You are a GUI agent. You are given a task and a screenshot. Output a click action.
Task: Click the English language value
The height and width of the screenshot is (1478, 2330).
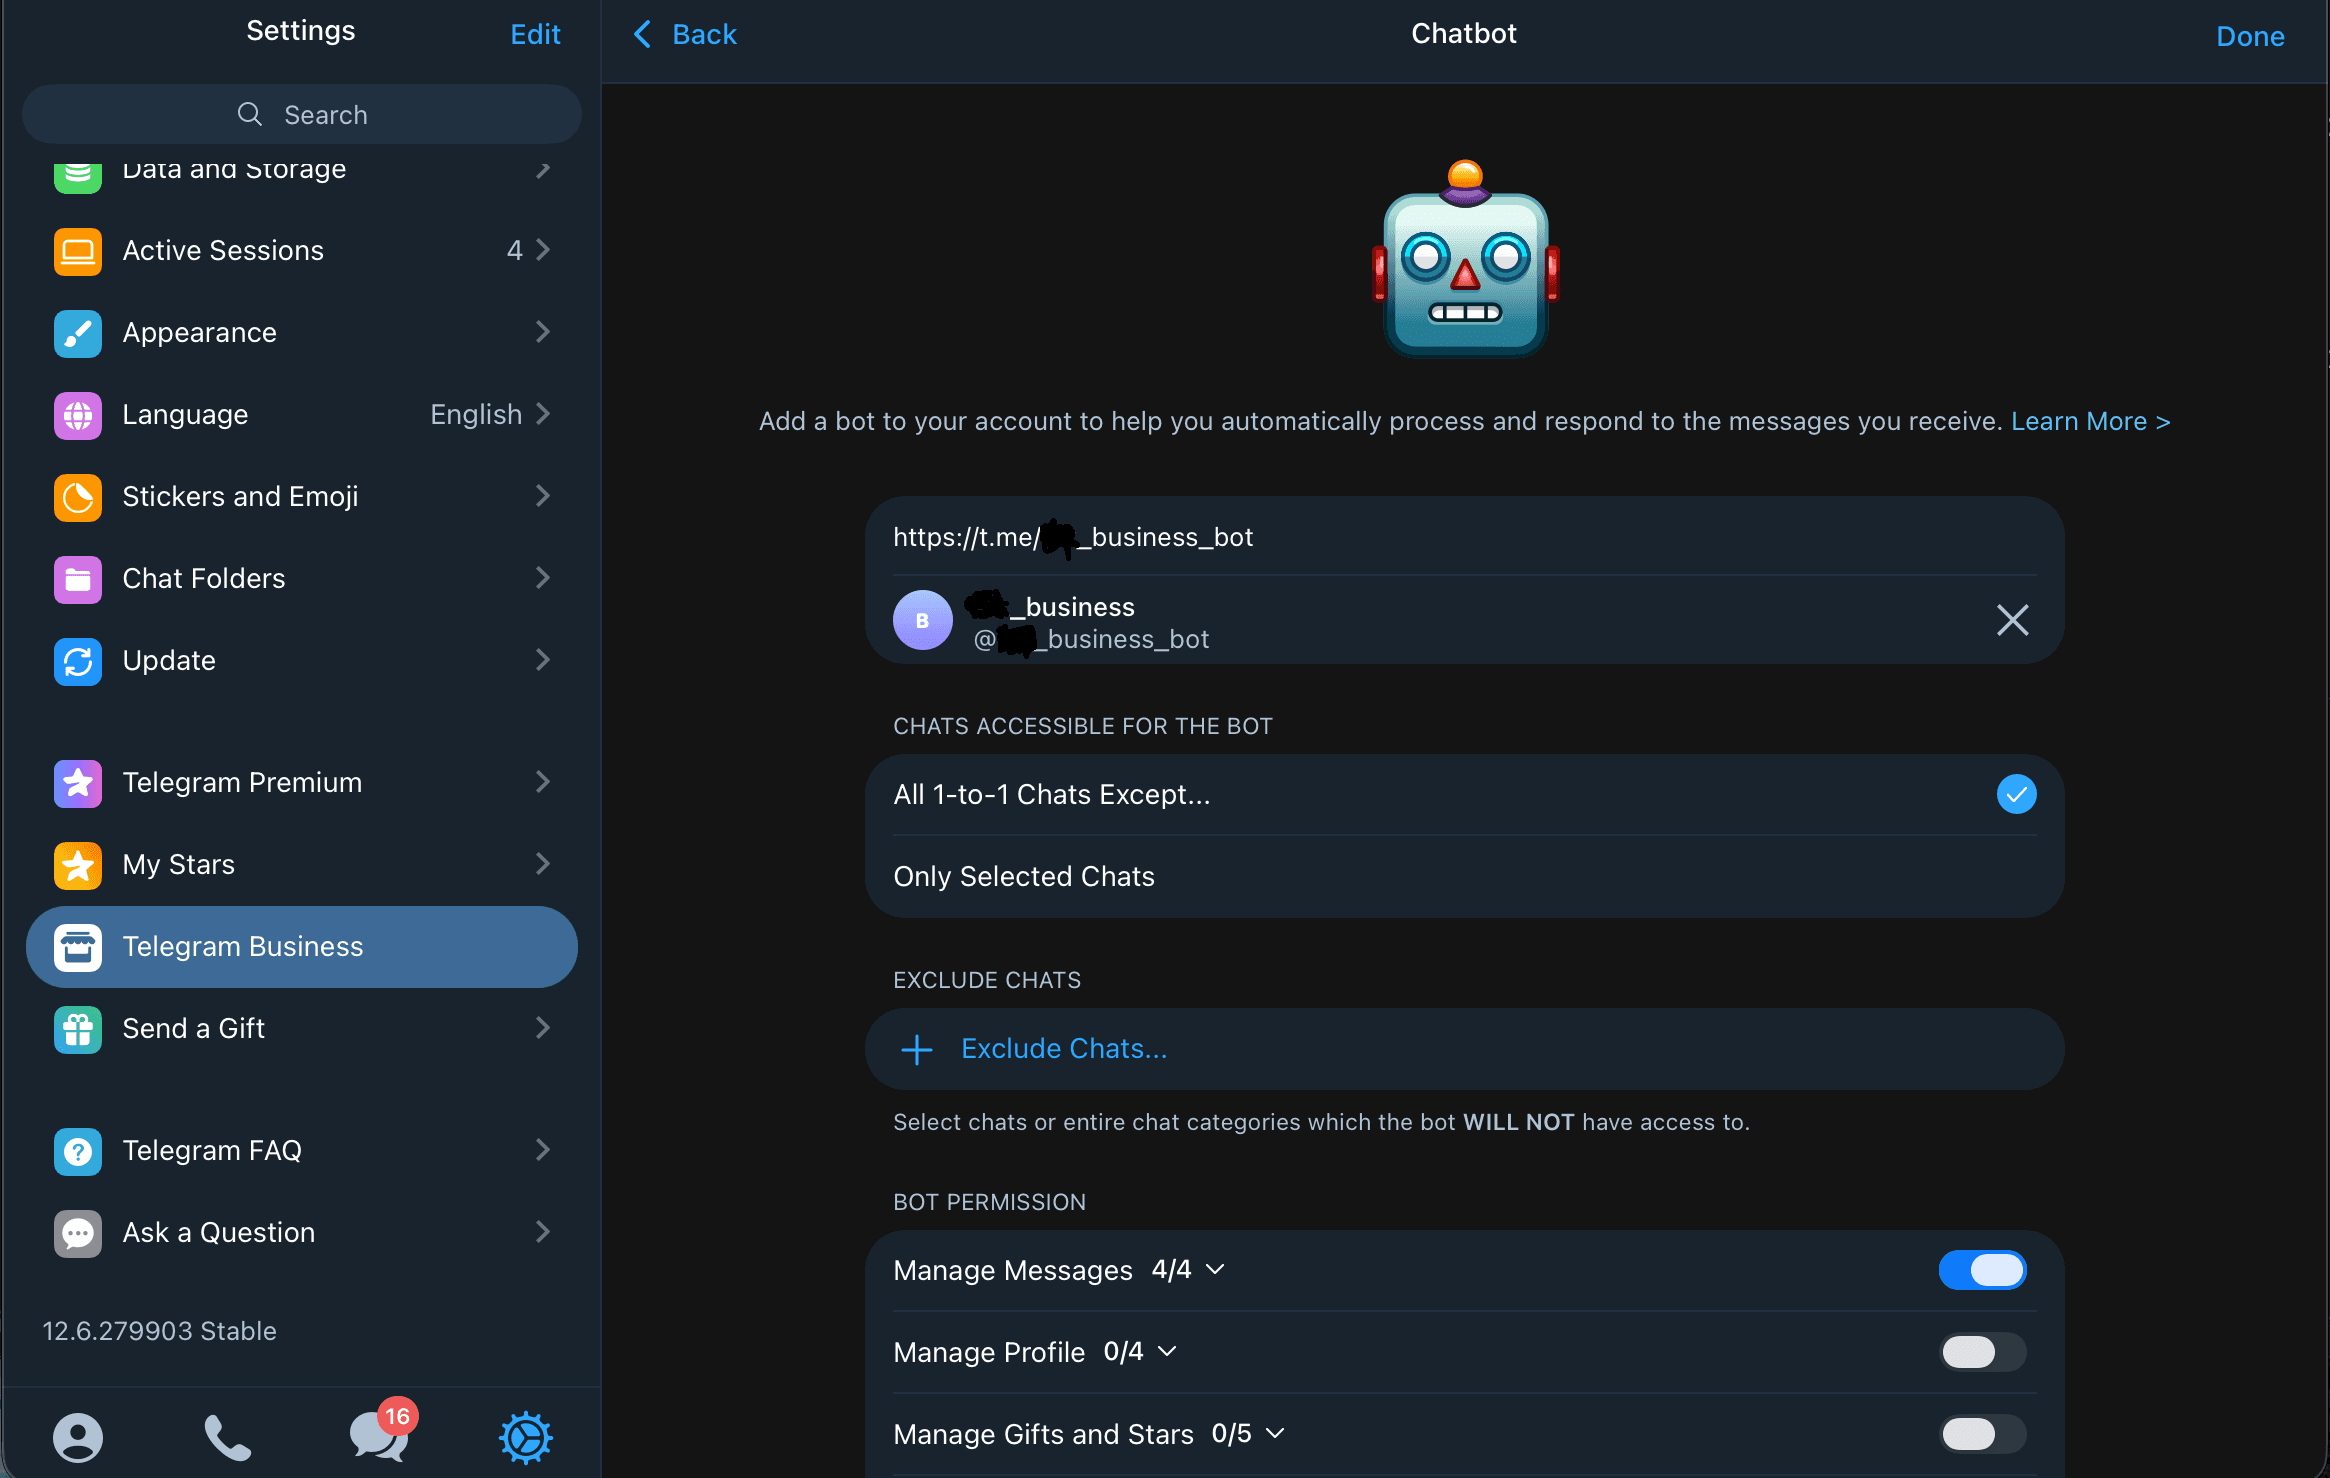click(x=476, y=414)
